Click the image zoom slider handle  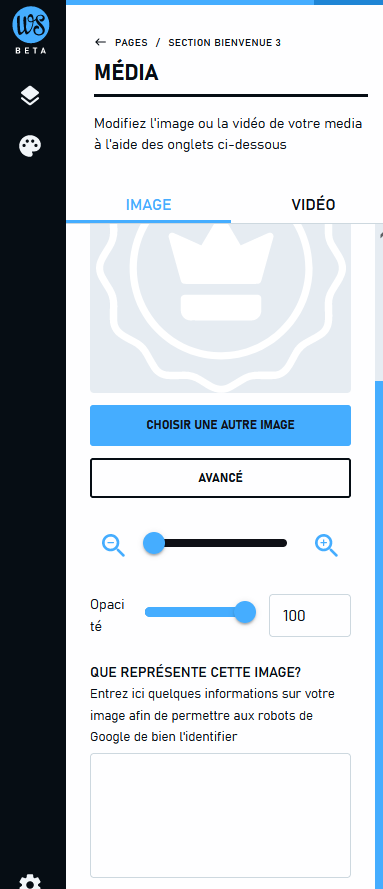(154, 543)
